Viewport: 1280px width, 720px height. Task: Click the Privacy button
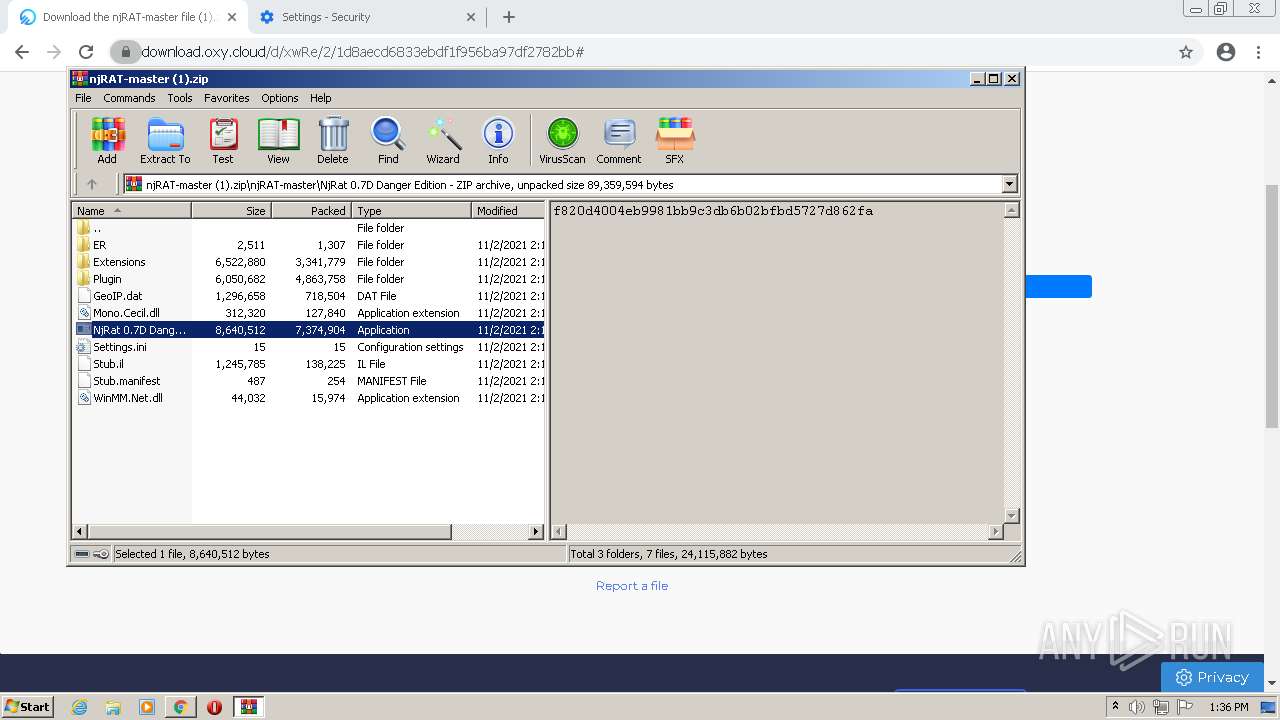[x=1212, y=677]
